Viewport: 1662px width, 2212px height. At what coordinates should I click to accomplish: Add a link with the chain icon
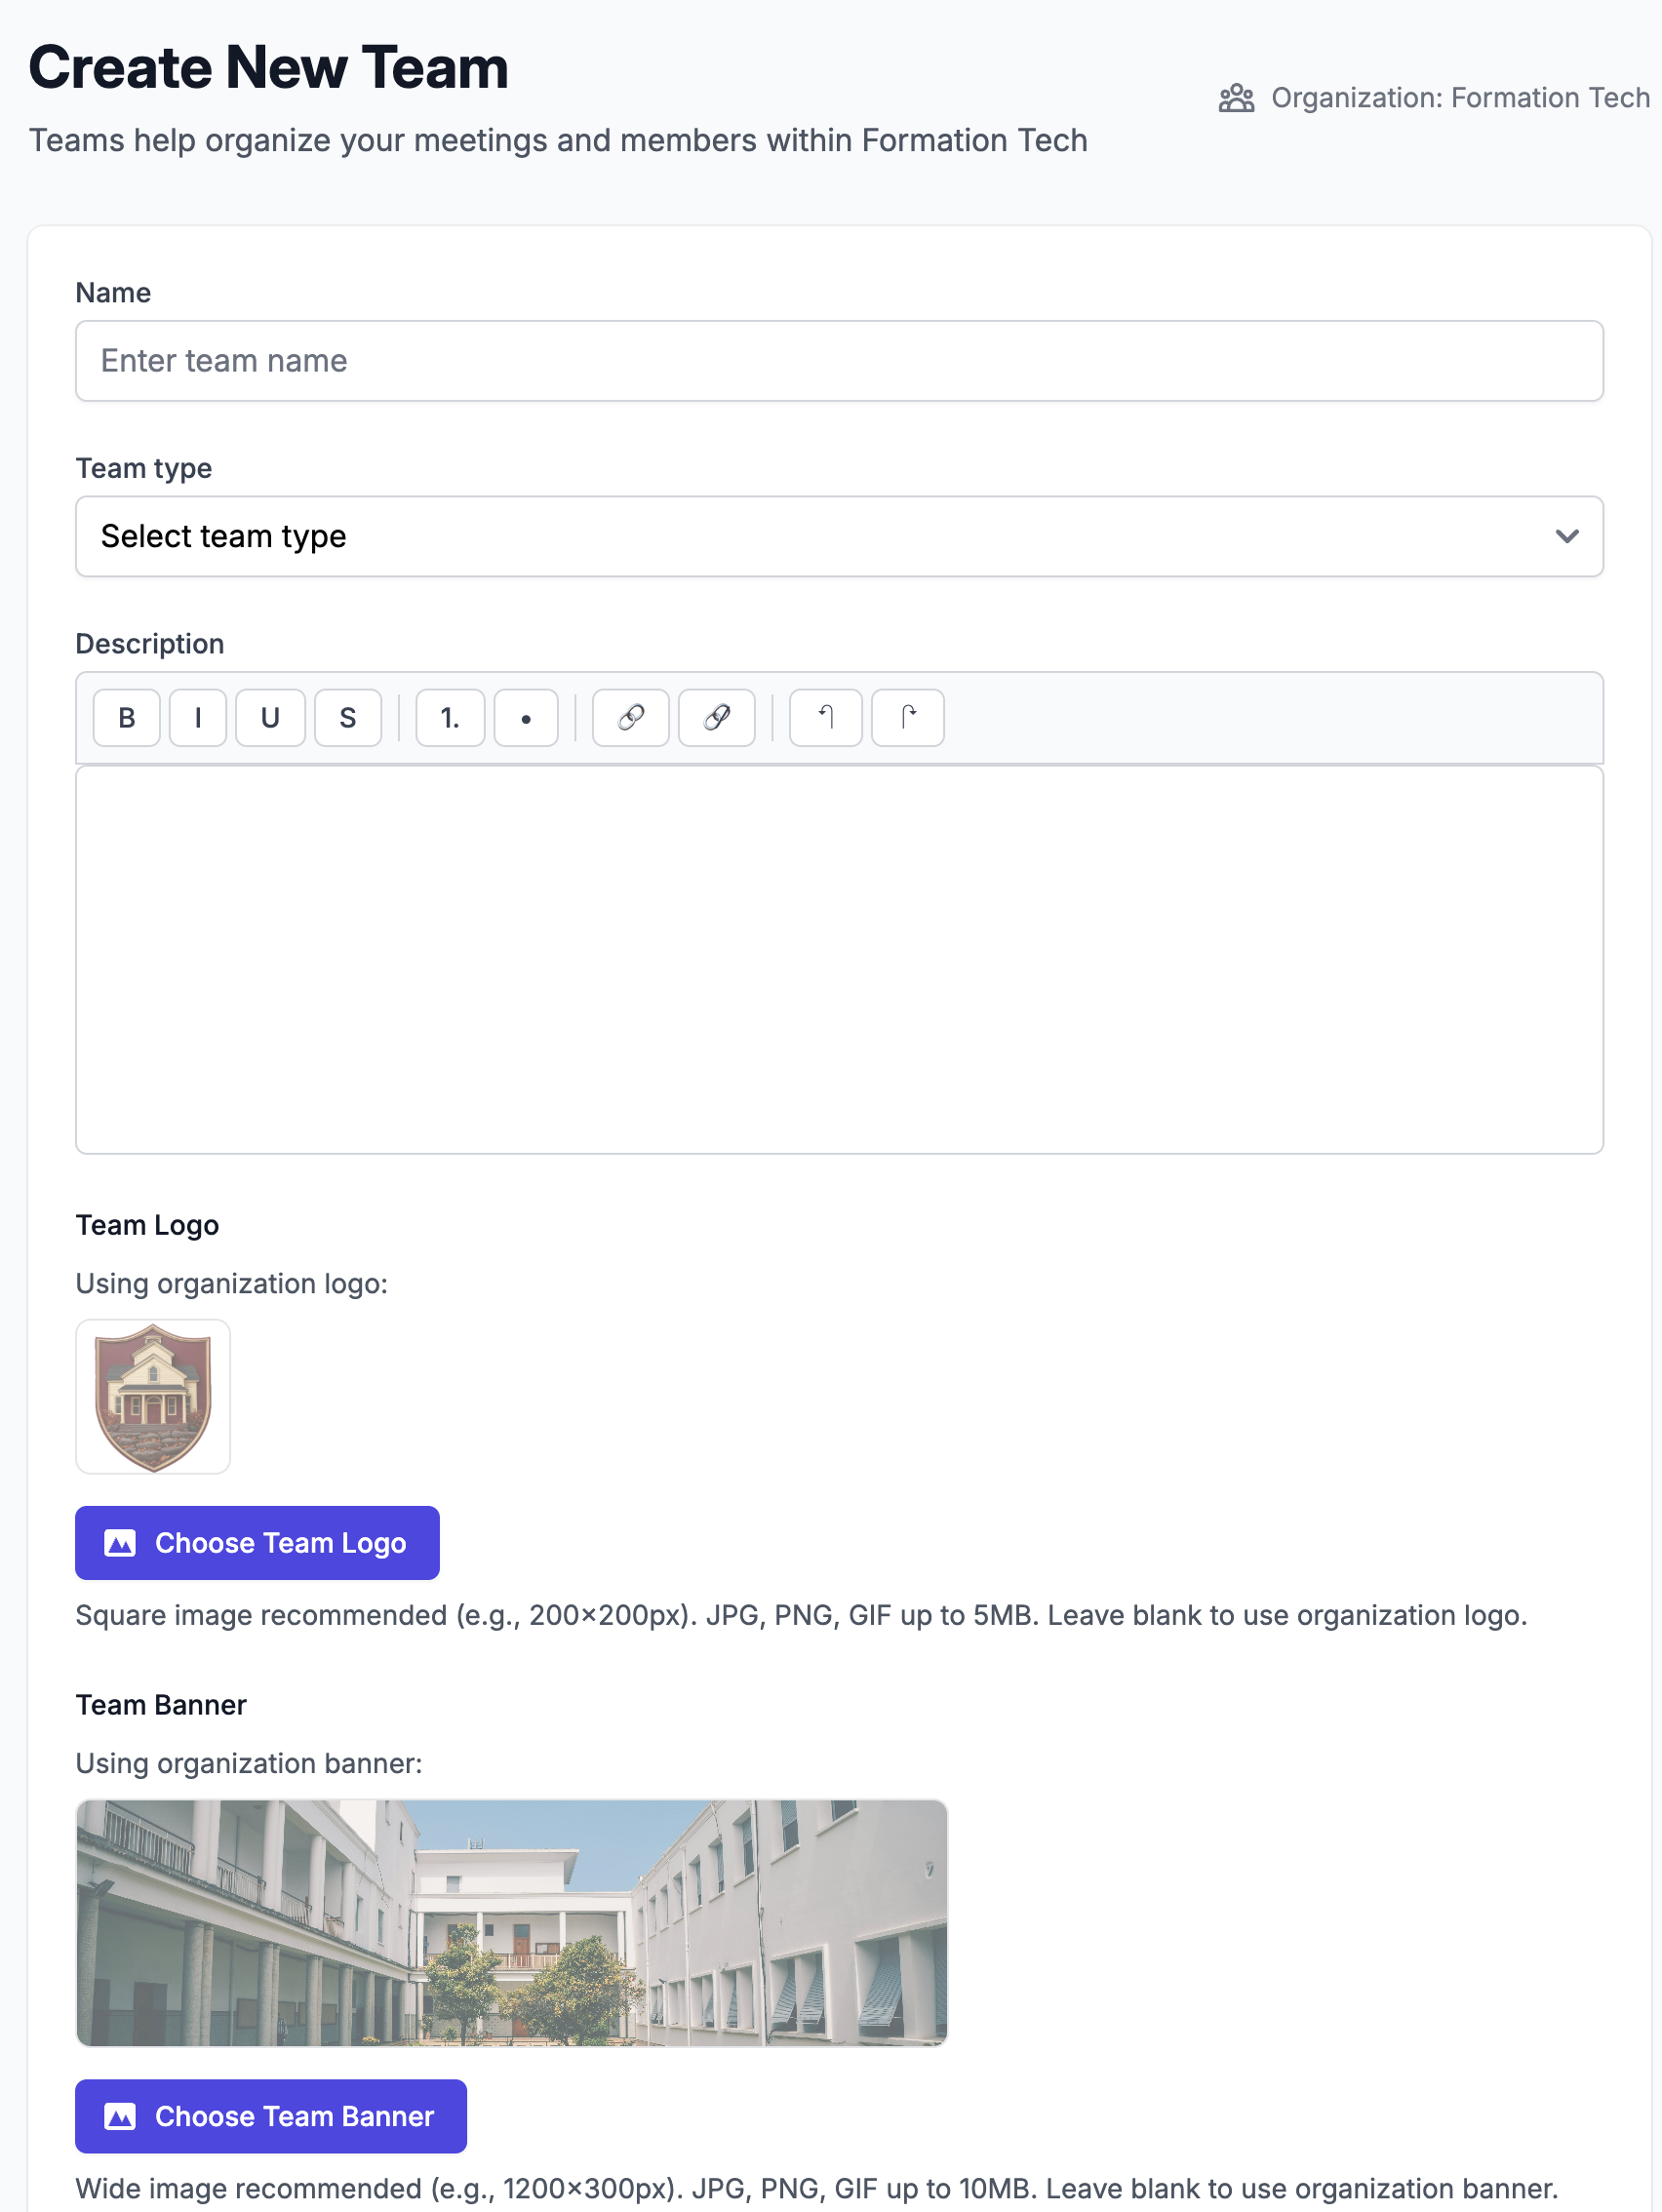click(631, 718)
